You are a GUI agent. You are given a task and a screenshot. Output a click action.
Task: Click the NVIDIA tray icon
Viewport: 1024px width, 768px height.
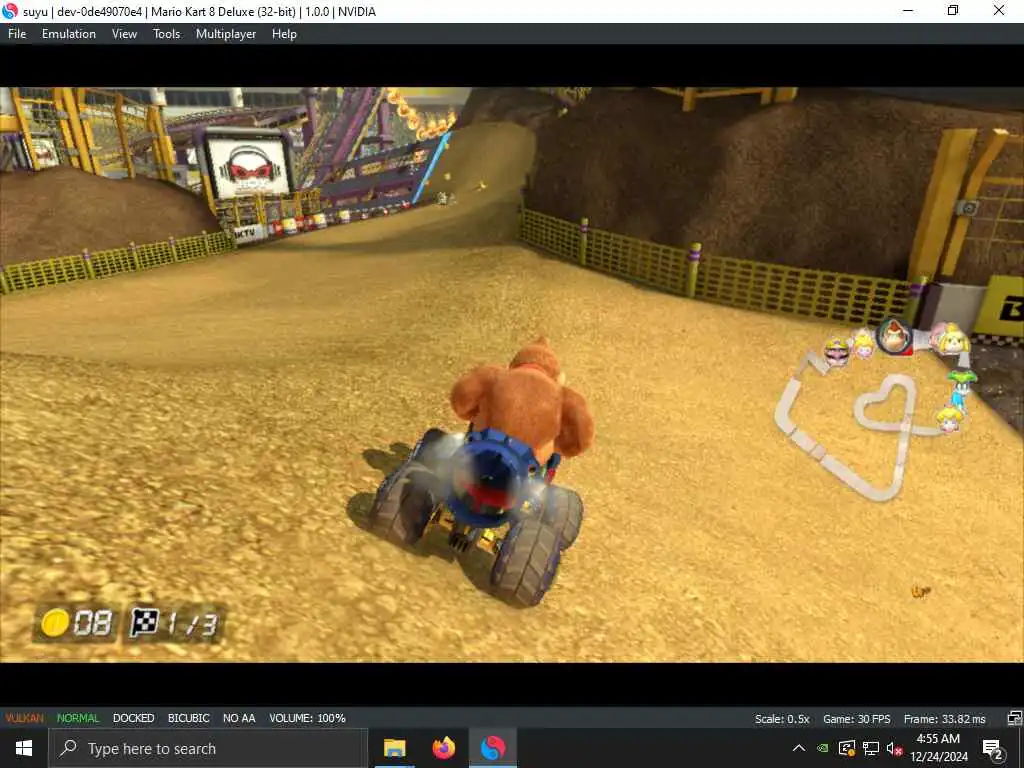coord(823,748)
